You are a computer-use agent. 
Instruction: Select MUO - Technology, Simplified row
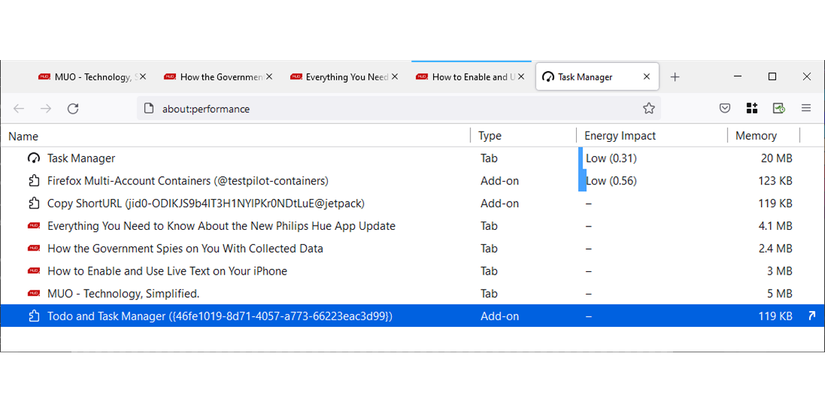412,294
